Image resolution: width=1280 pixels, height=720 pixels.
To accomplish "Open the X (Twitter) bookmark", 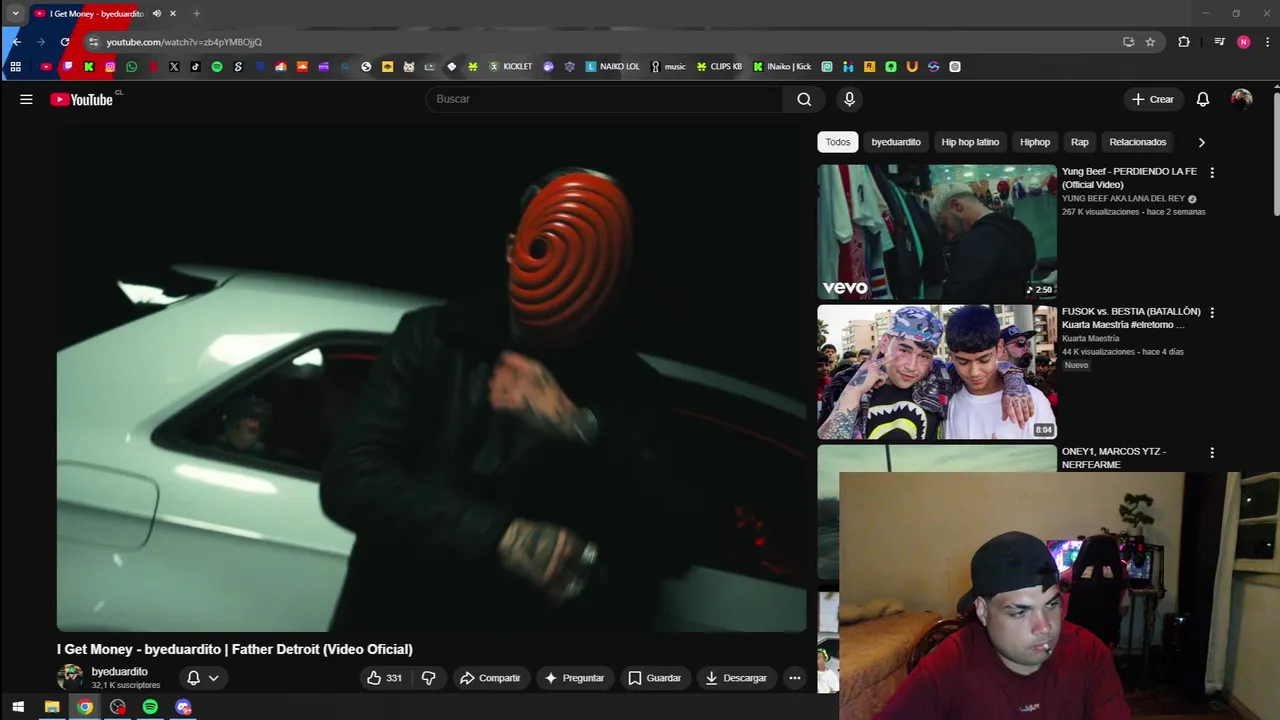I will (x=174, y=67).
